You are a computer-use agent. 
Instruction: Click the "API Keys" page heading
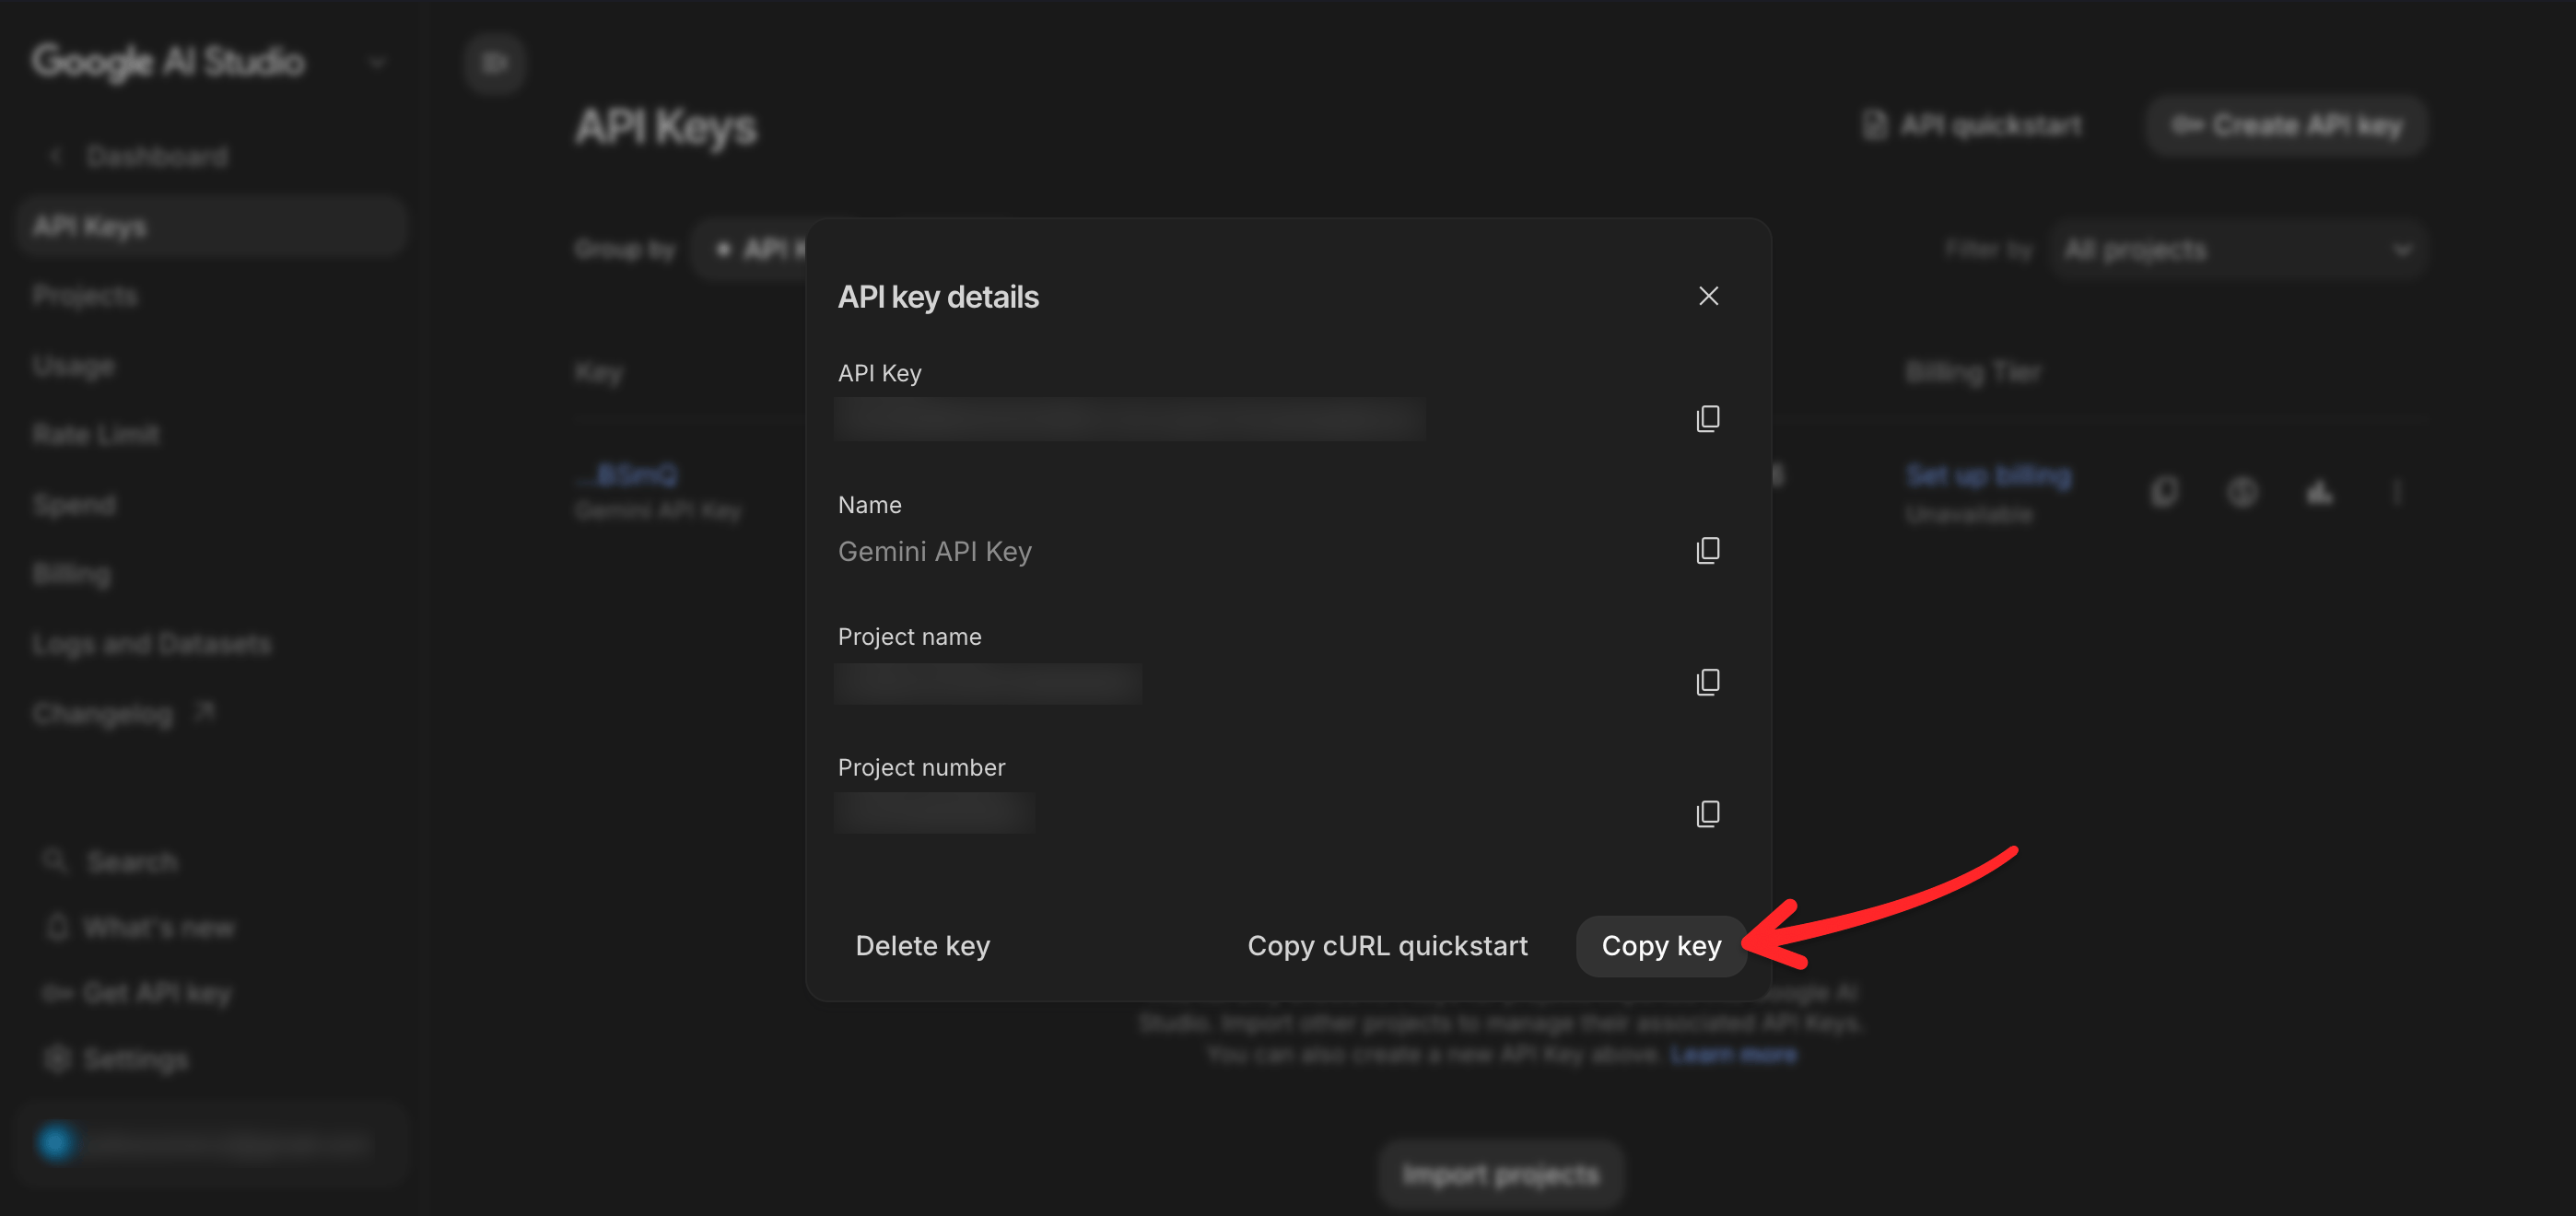tap(666, 127)
